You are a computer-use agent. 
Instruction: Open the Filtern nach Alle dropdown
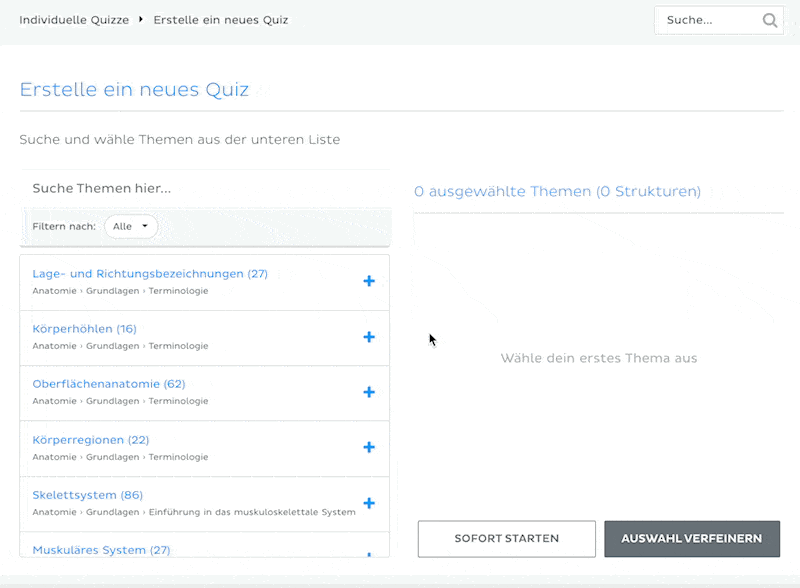pyautogui.click(x=131, y=227)
